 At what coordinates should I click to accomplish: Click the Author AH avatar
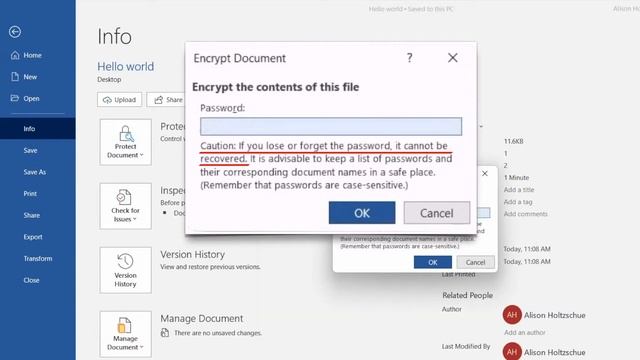(x=512, y=315)
